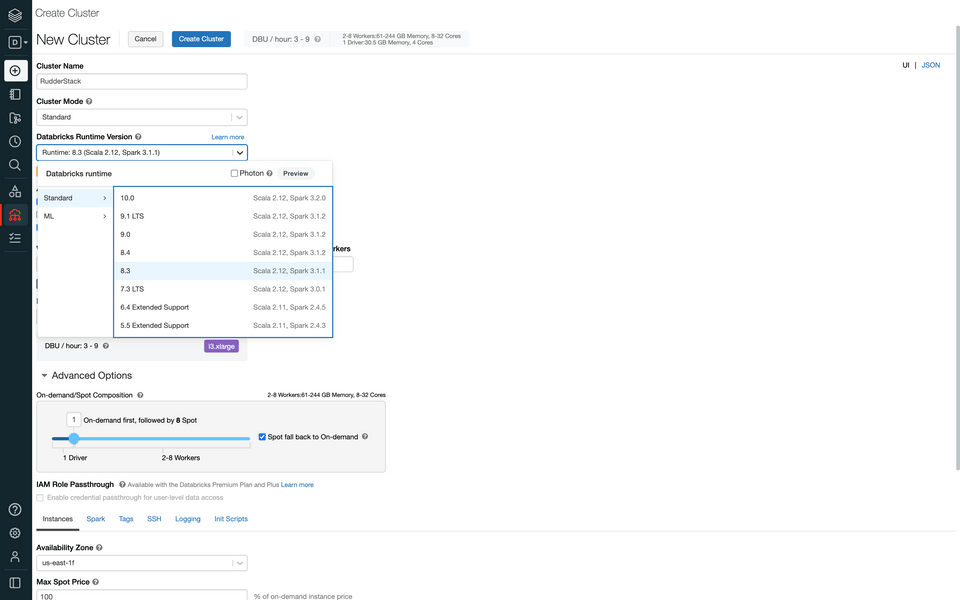
Task: Toggle Spot fall back to On-demand checkbox
Action: (x=263, y=437)
